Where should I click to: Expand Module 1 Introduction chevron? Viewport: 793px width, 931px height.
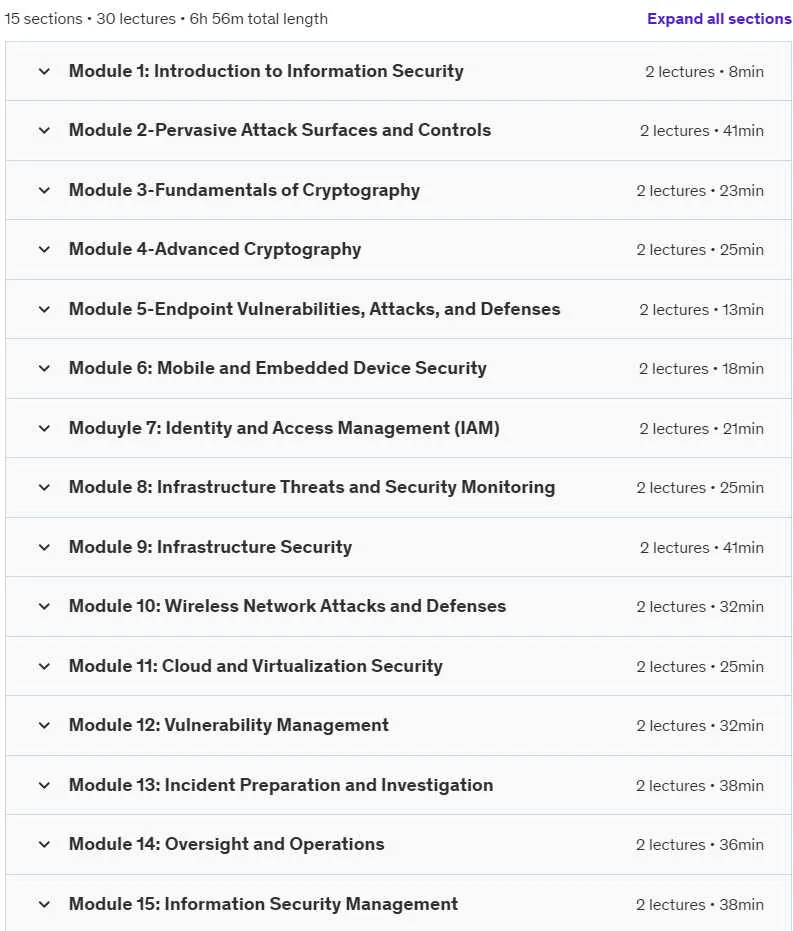point(44,71)
